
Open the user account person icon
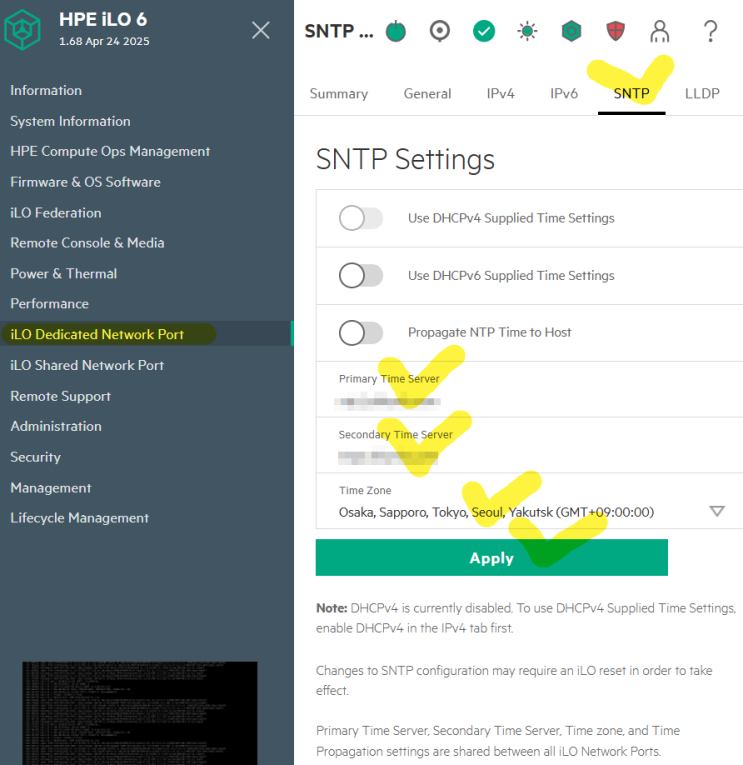(660, 31)
